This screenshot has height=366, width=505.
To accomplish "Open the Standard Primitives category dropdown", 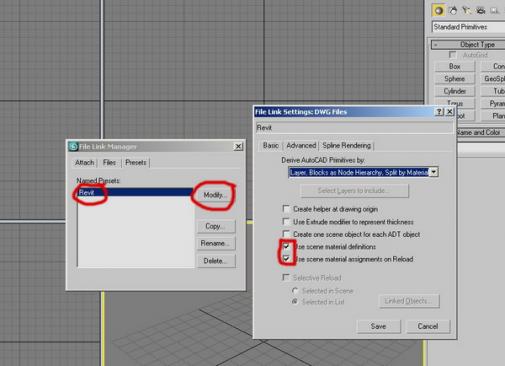I will [x=468, y=27].
